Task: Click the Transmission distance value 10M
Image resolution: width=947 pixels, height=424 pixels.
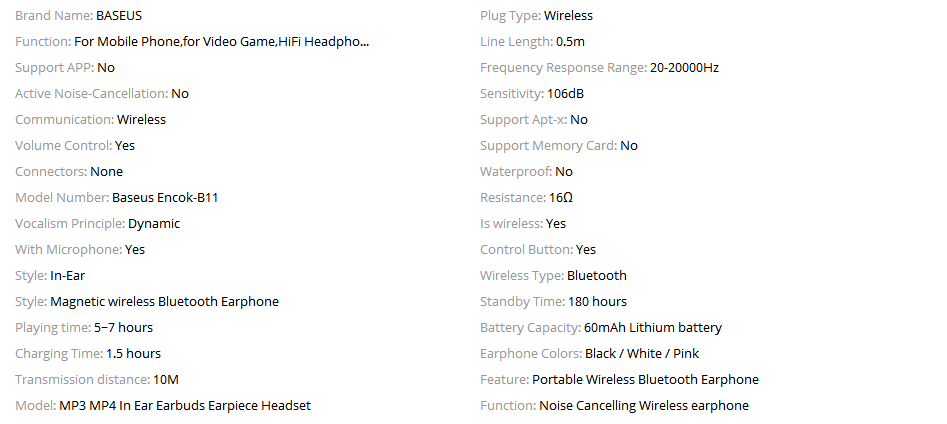Action: [x=166, y=380]
